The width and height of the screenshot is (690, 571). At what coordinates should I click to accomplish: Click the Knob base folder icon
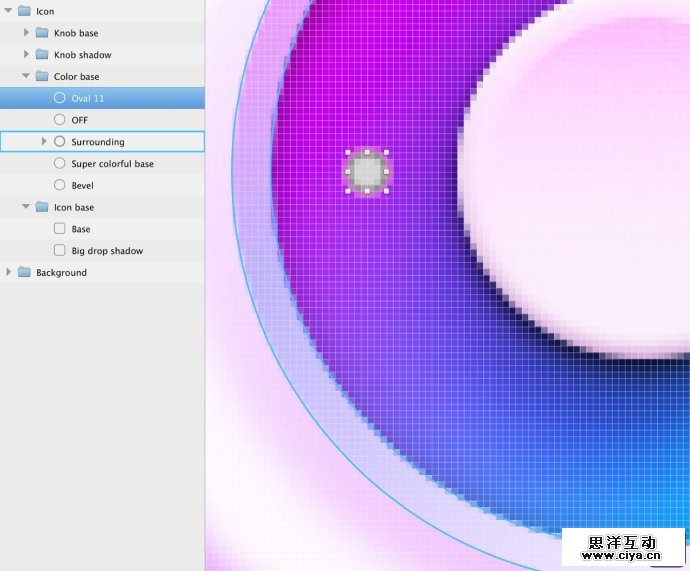coord(42,33)
